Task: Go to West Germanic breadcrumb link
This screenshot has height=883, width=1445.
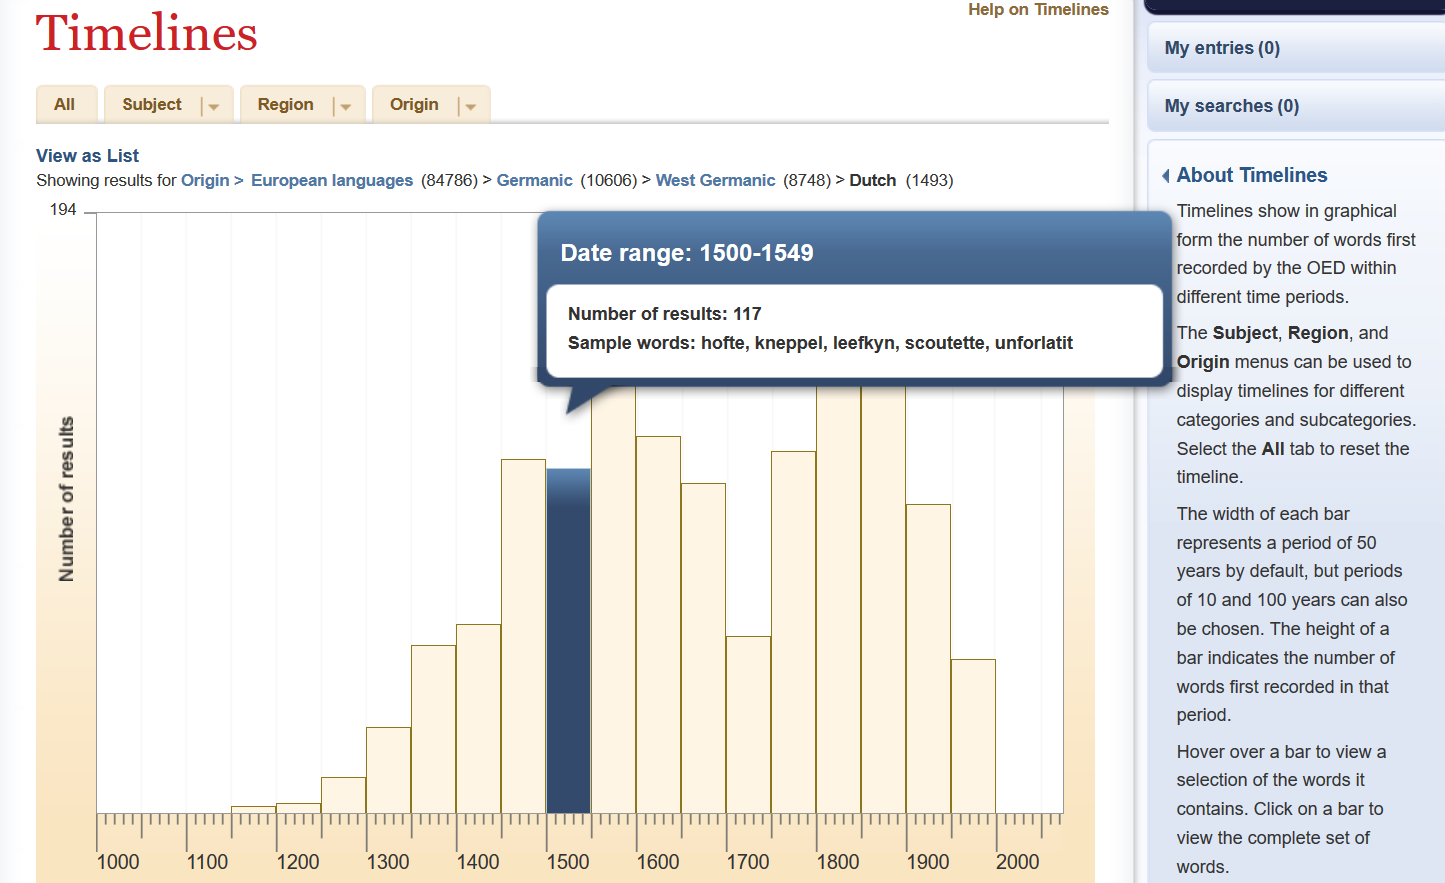Action: 715,180
